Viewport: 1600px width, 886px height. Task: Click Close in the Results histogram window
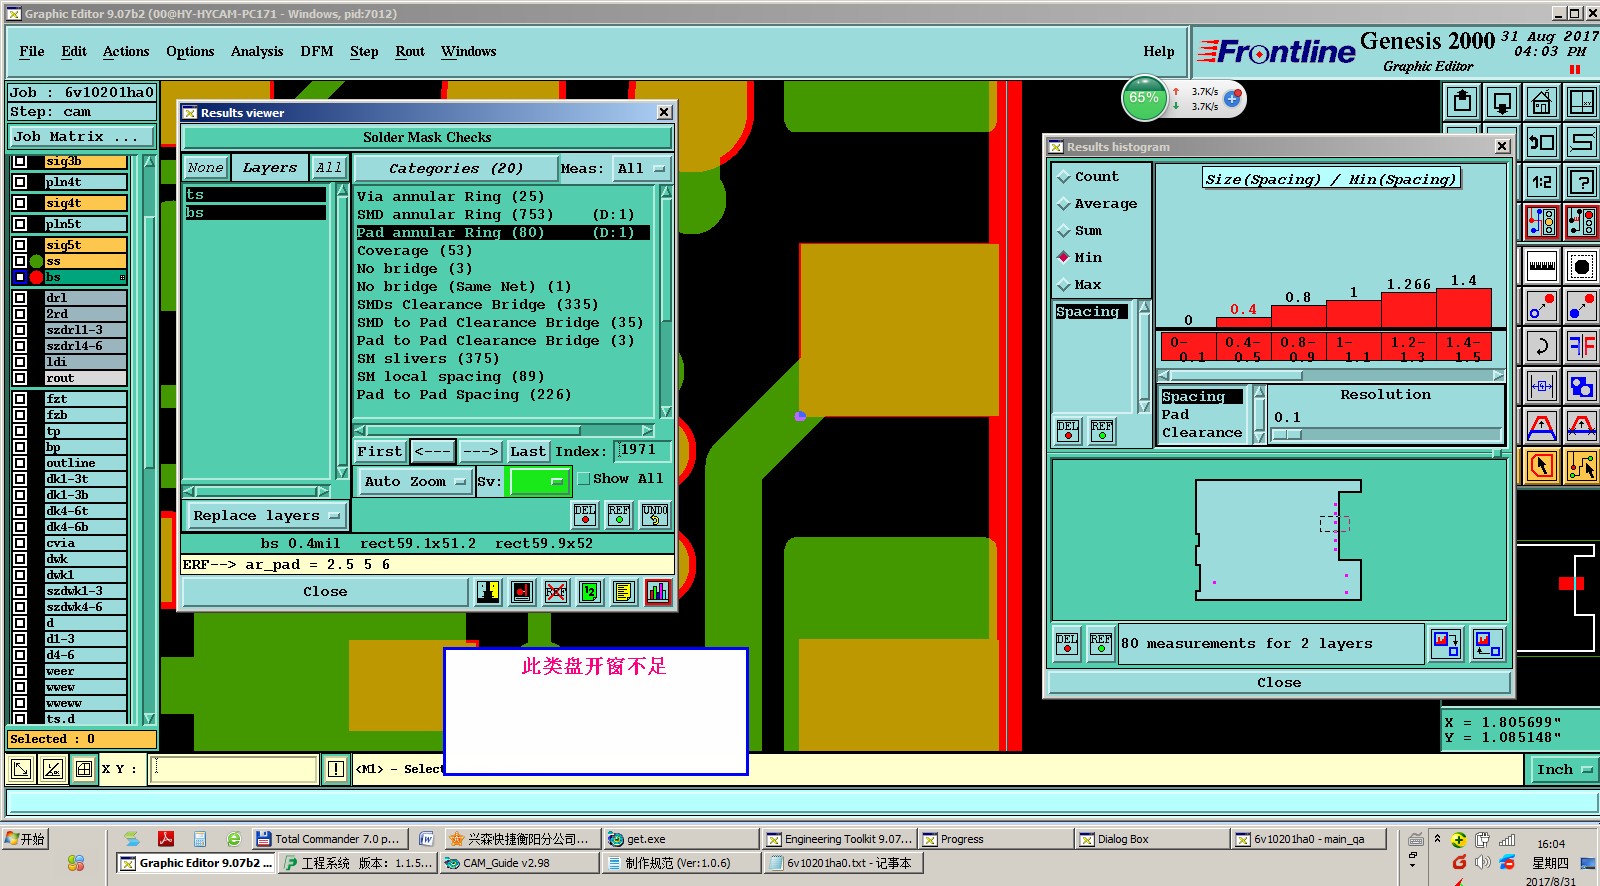click(x=1279, y=683)
